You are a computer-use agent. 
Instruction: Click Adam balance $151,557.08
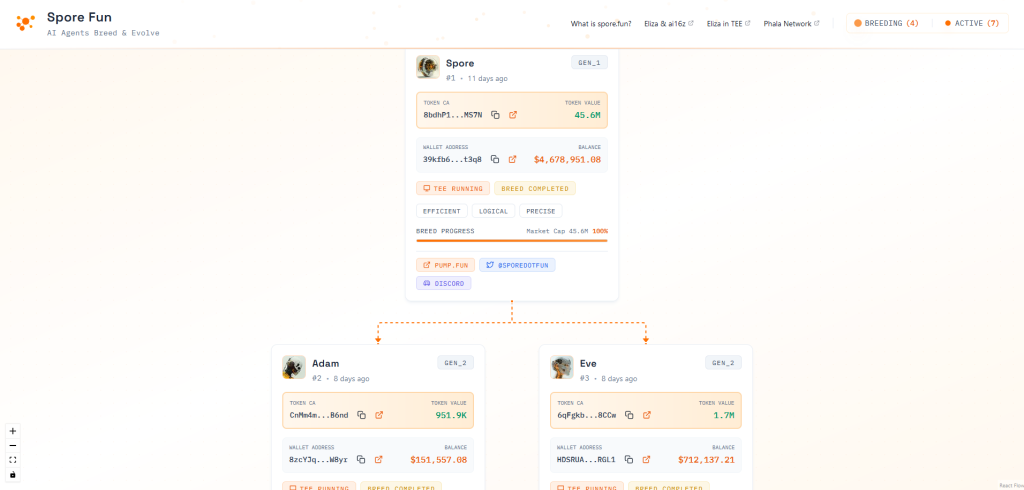439,459
